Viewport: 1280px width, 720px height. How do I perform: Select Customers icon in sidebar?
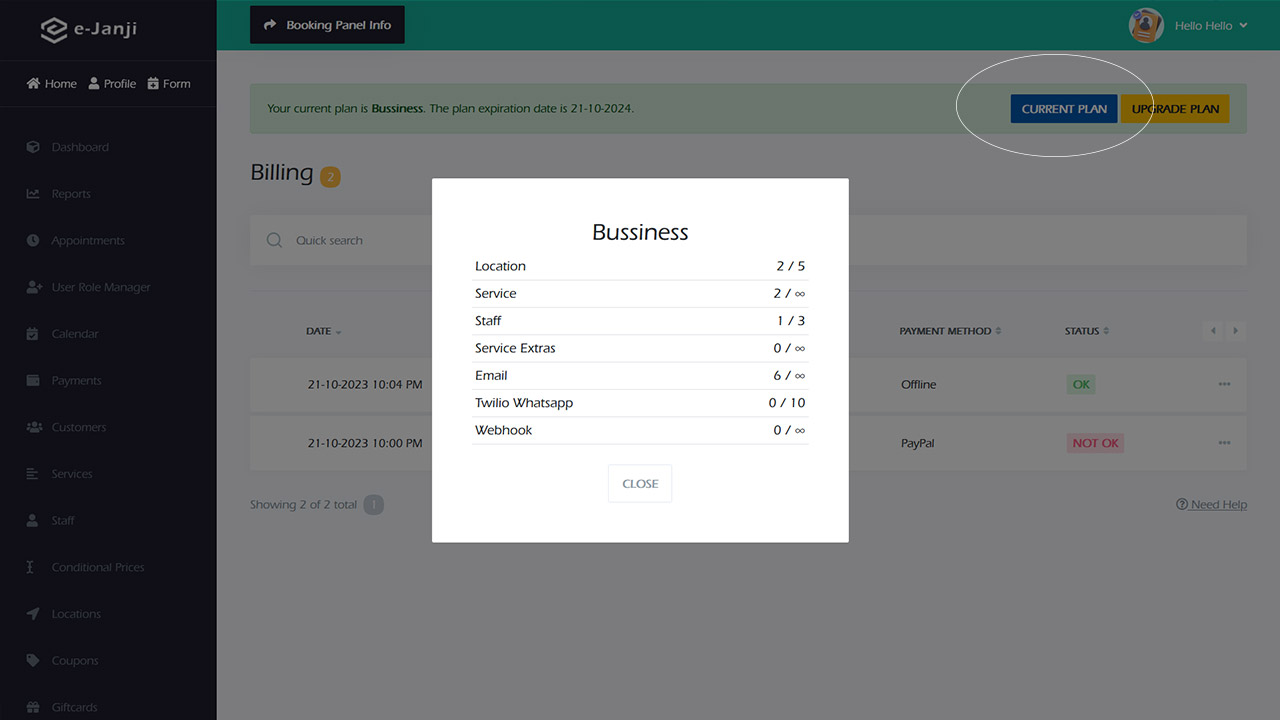(33, 427)
